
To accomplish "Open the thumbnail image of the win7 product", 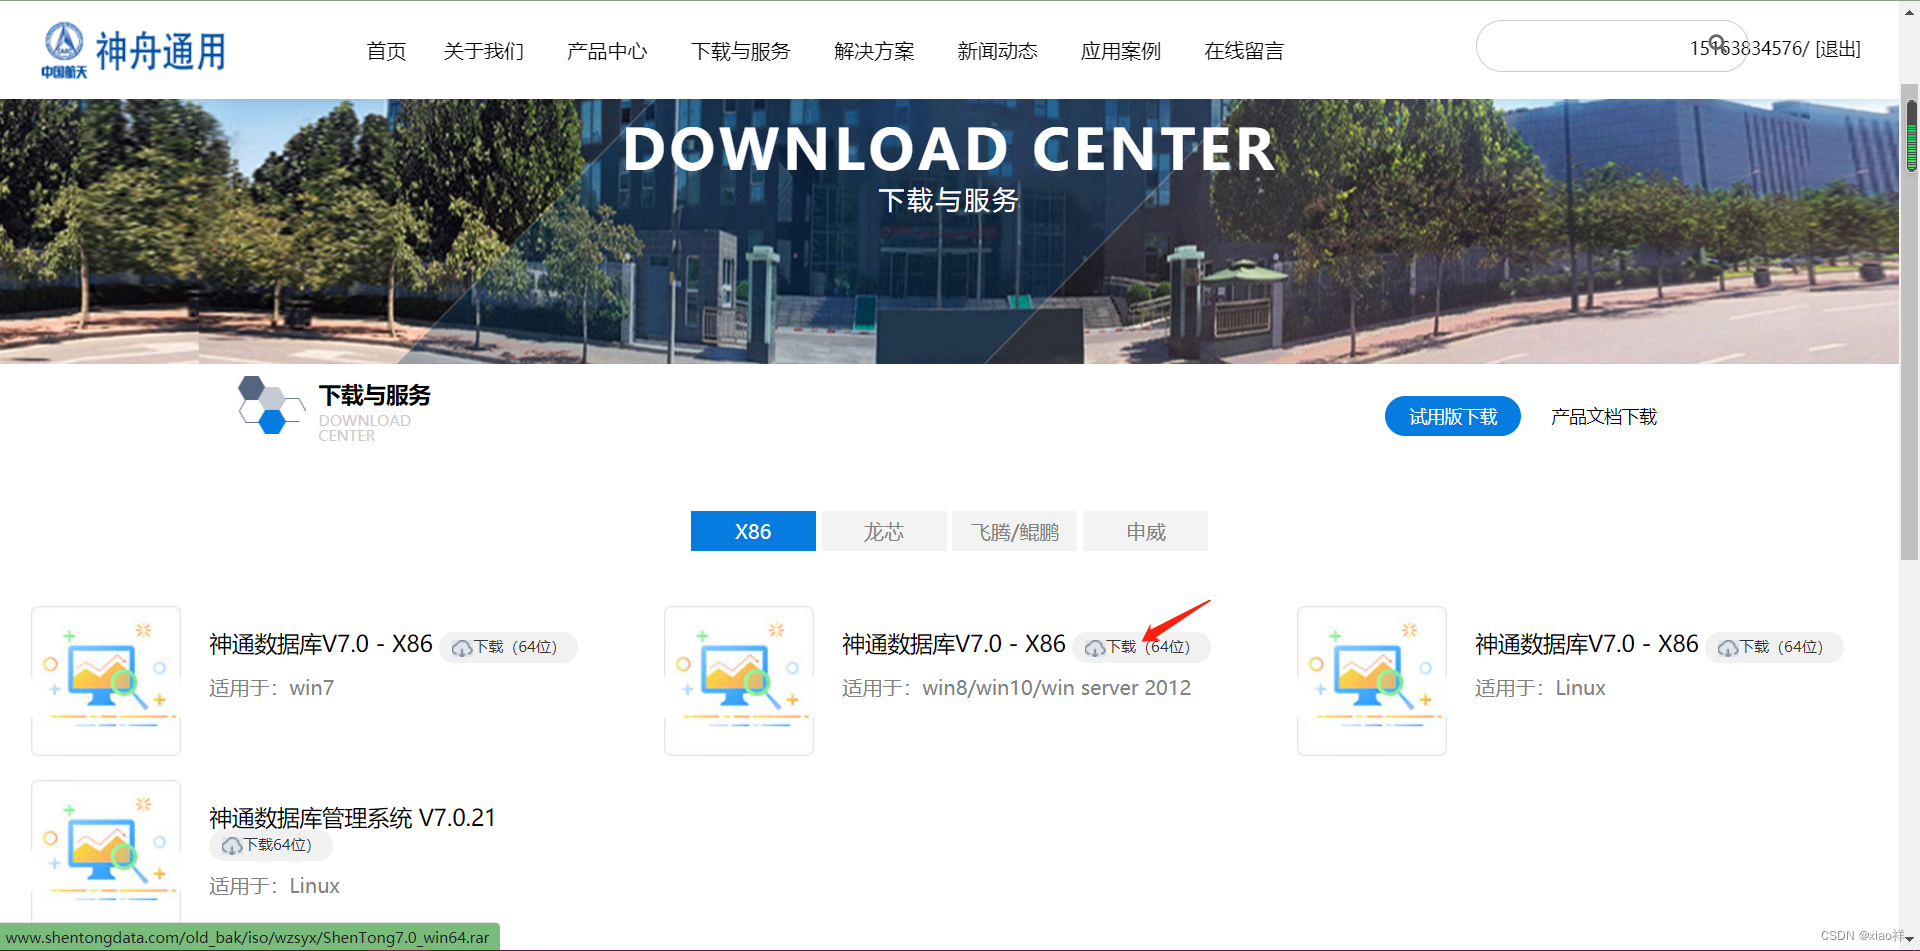I will (106, 680).
